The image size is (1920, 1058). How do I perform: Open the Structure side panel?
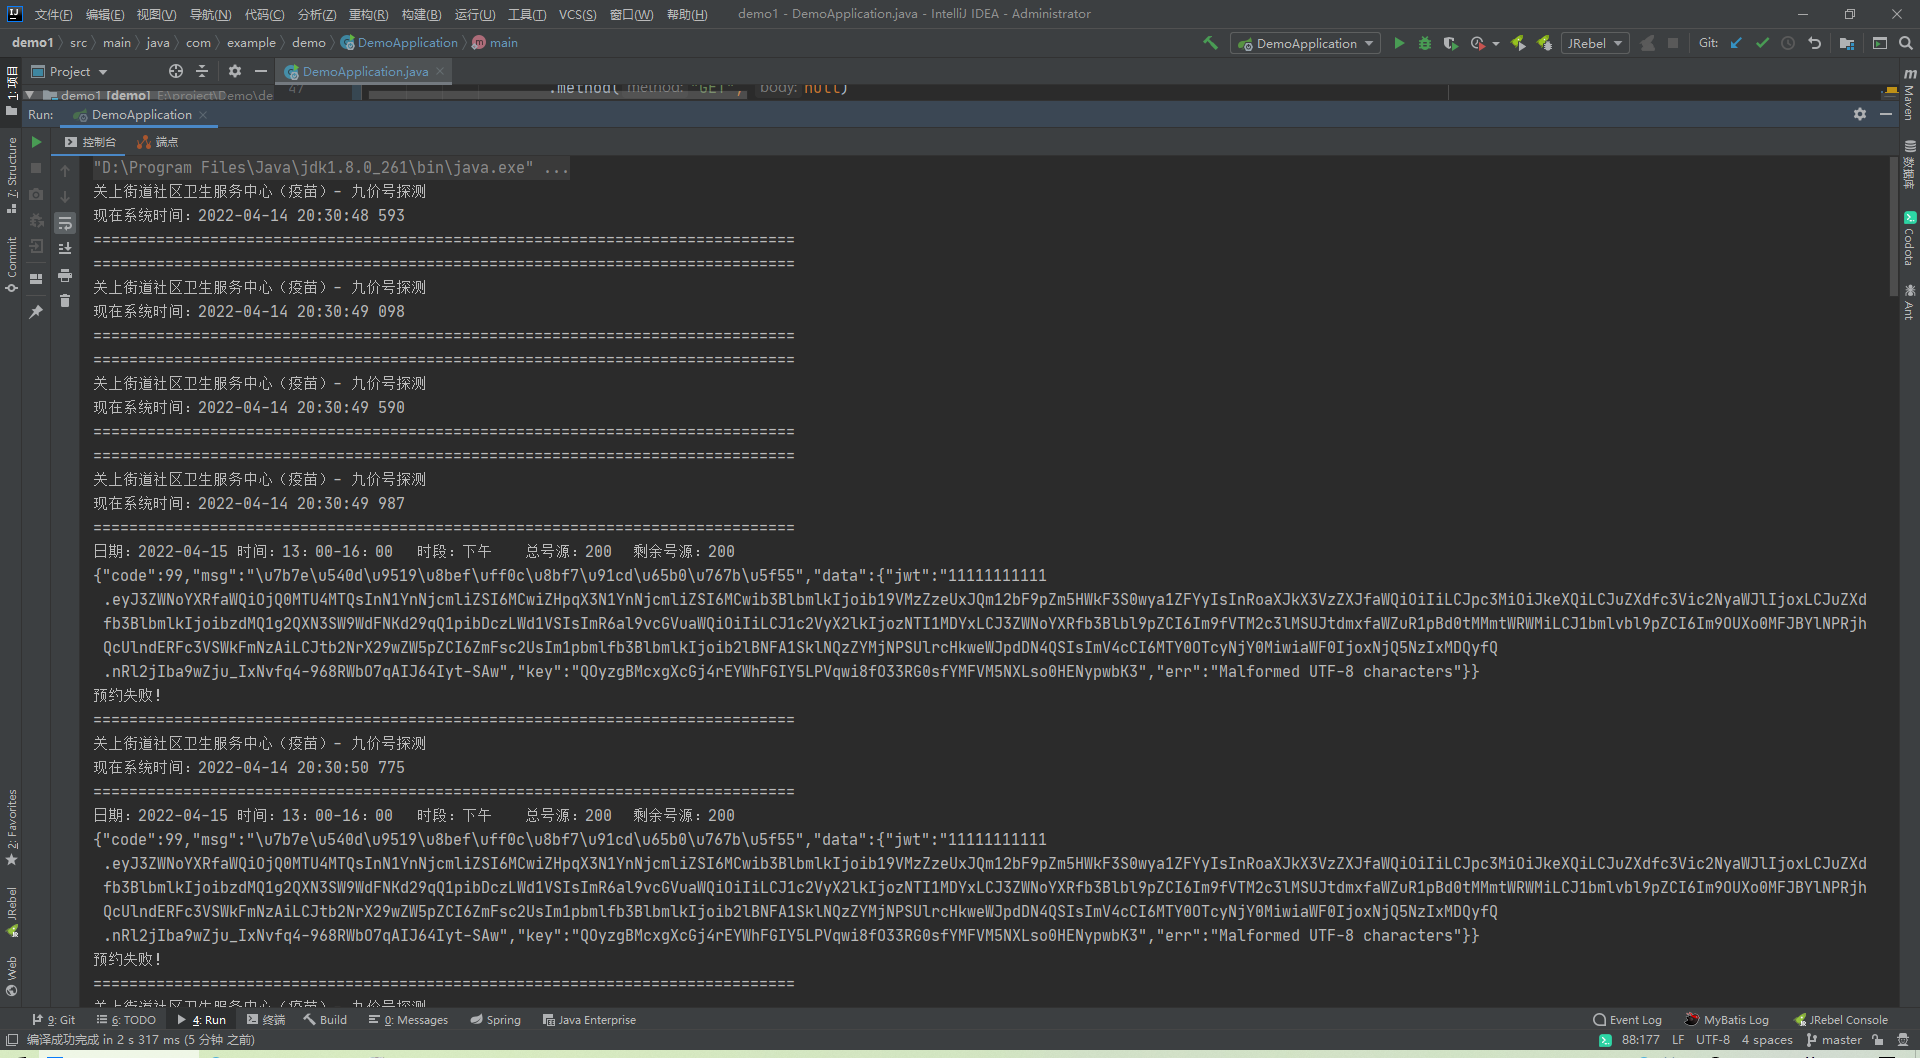coord(12,176)
